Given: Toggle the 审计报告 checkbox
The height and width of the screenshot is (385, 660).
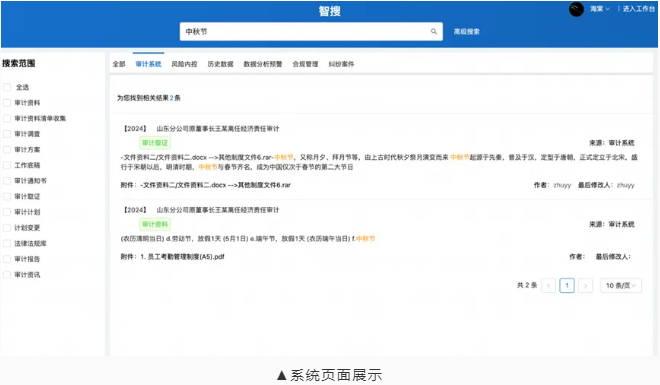Looking at the screenshot, I should coord(7,259).
